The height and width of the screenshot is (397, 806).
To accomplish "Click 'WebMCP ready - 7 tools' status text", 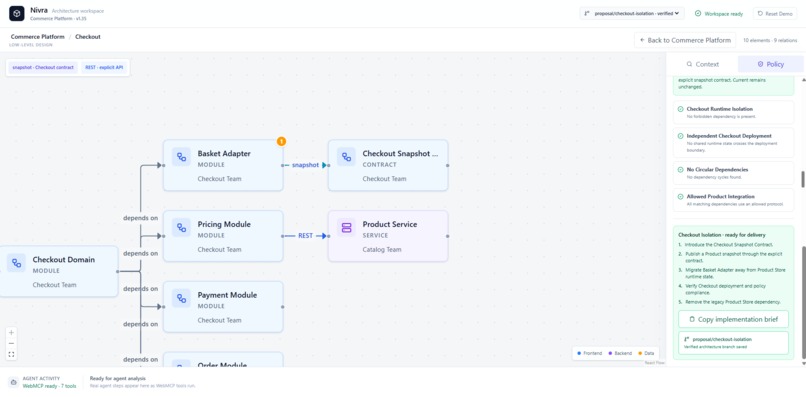I will [x=49, y=386].
